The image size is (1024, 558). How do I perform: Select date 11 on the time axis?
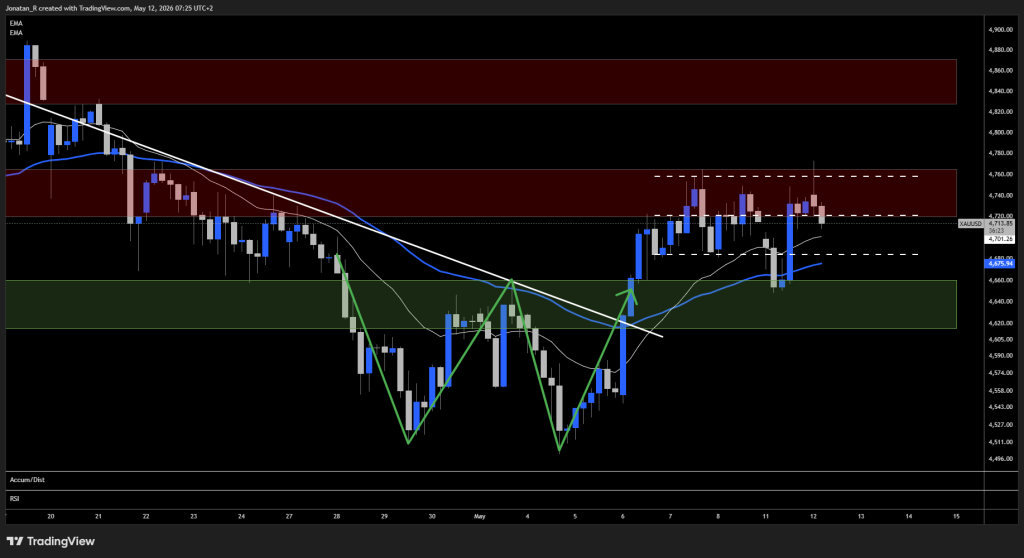pyautogui.click(x=766, y=516)
